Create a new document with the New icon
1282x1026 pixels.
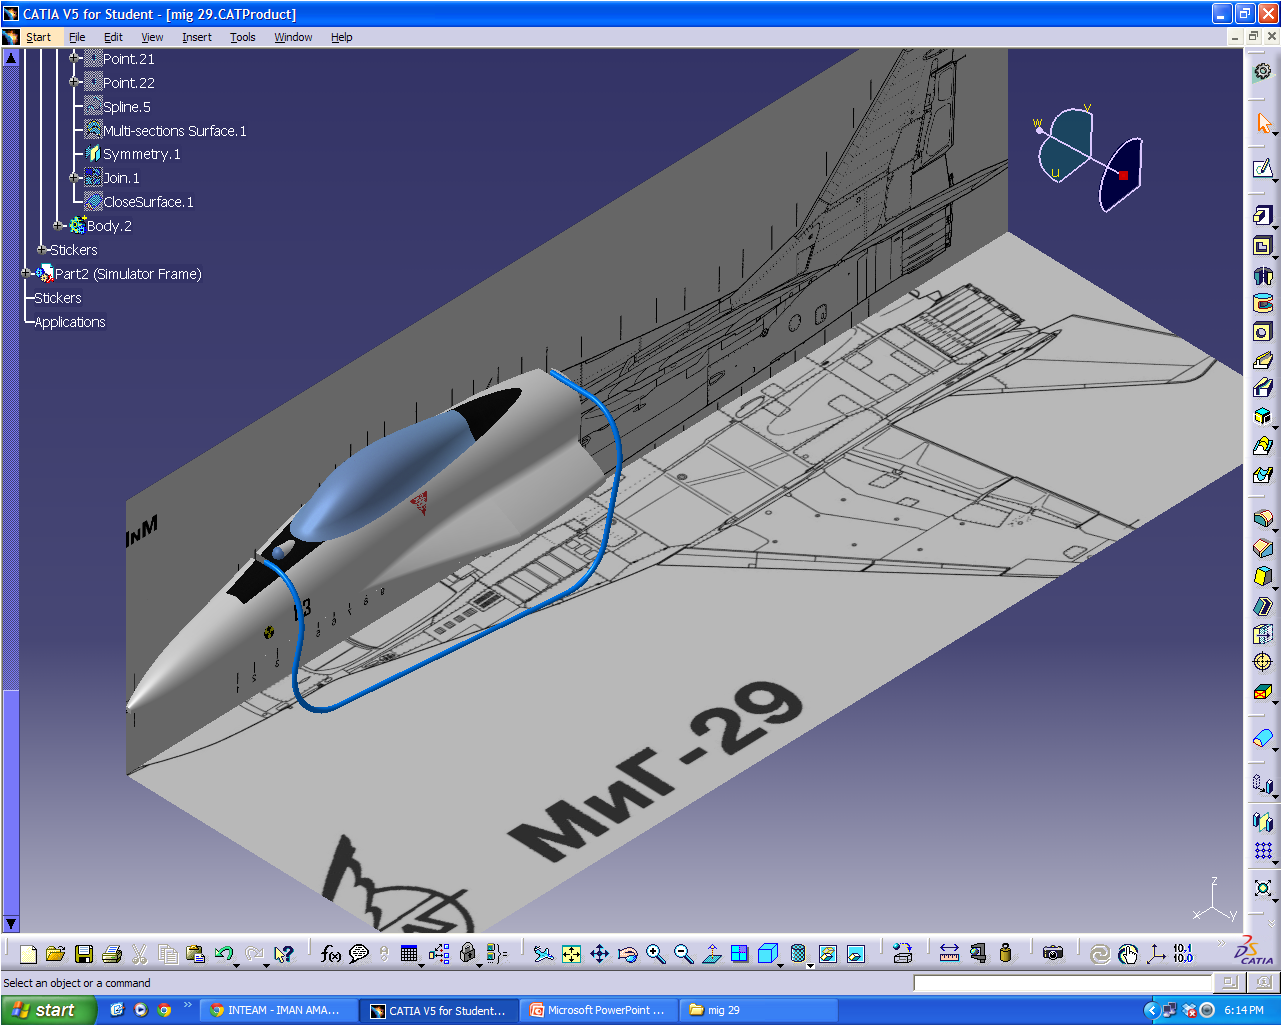(x=28, y=954)
